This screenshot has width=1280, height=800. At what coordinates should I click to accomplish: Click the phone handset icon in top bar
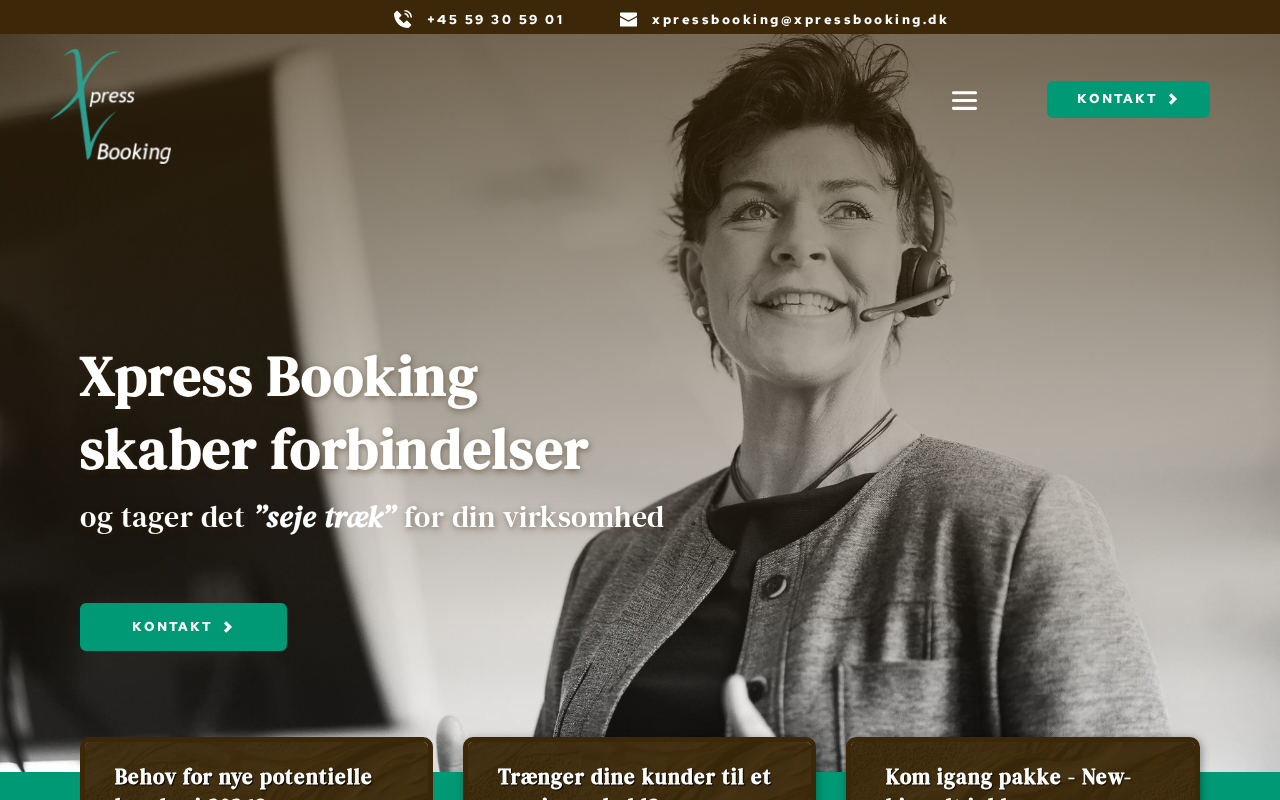(x=403, y=19)
